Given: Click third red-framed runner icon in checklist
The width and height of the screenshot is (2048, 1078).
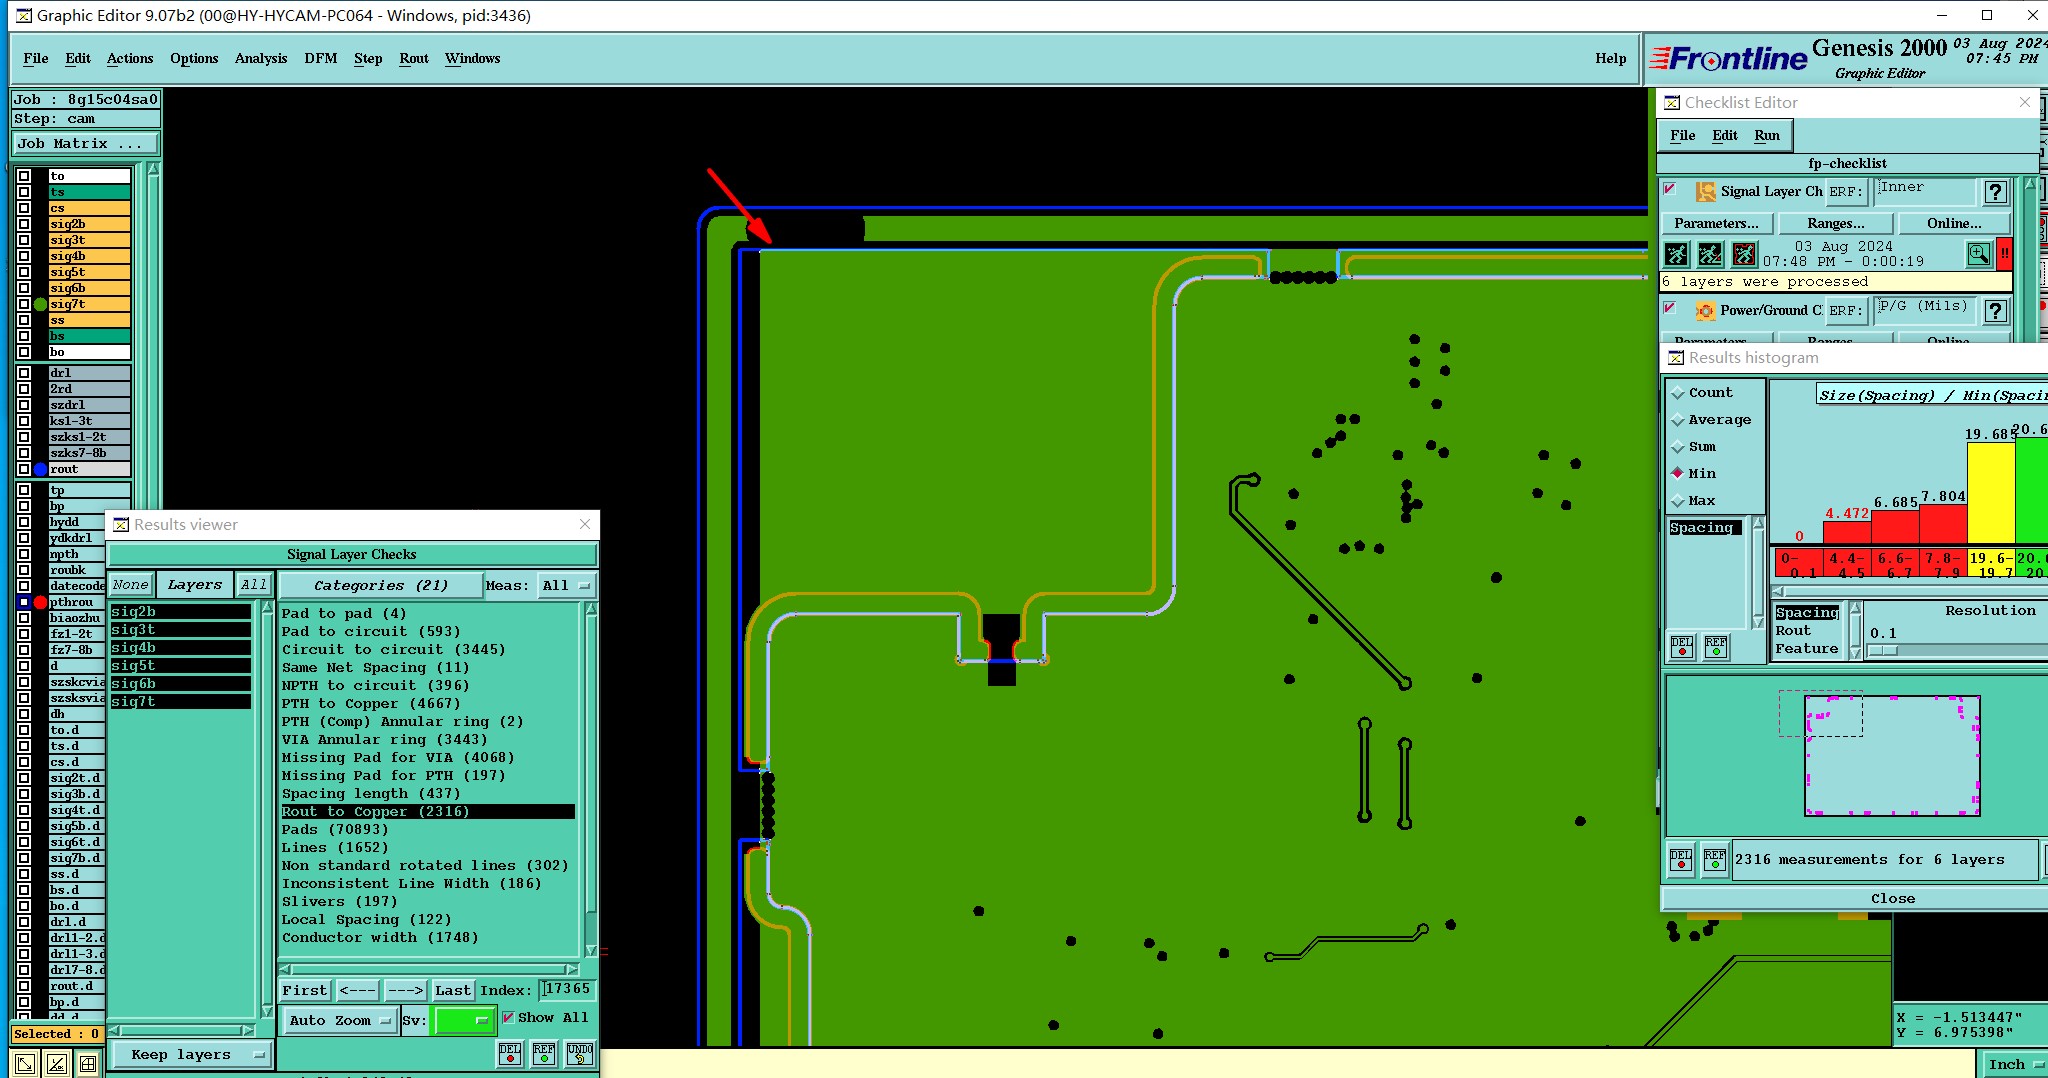Looking at the screenshot, I should 1744,255.
